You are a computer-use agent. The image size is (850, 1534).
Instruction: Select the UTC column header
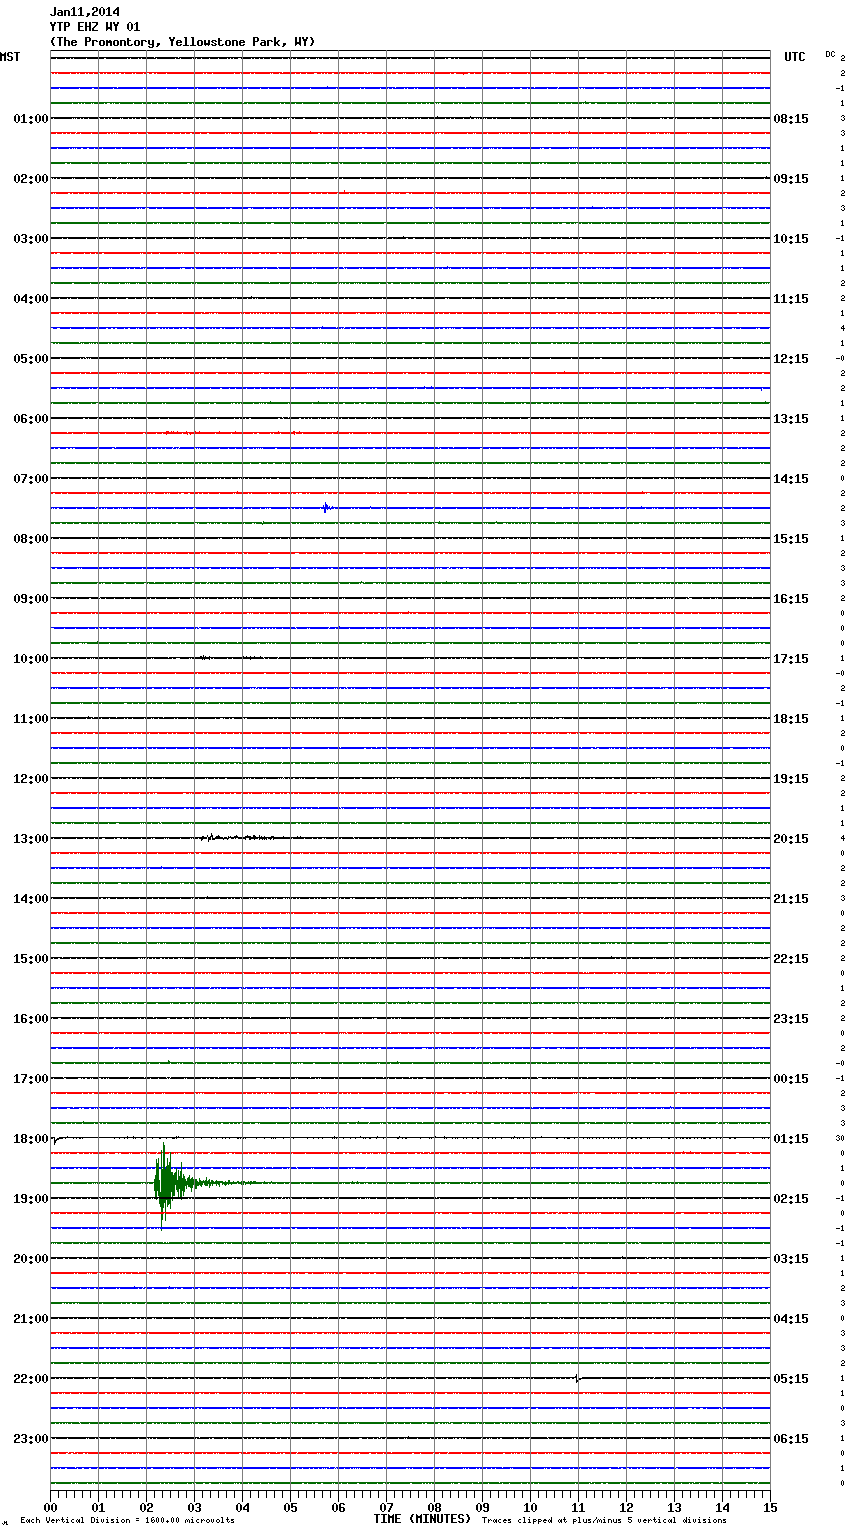pos(794,57)
